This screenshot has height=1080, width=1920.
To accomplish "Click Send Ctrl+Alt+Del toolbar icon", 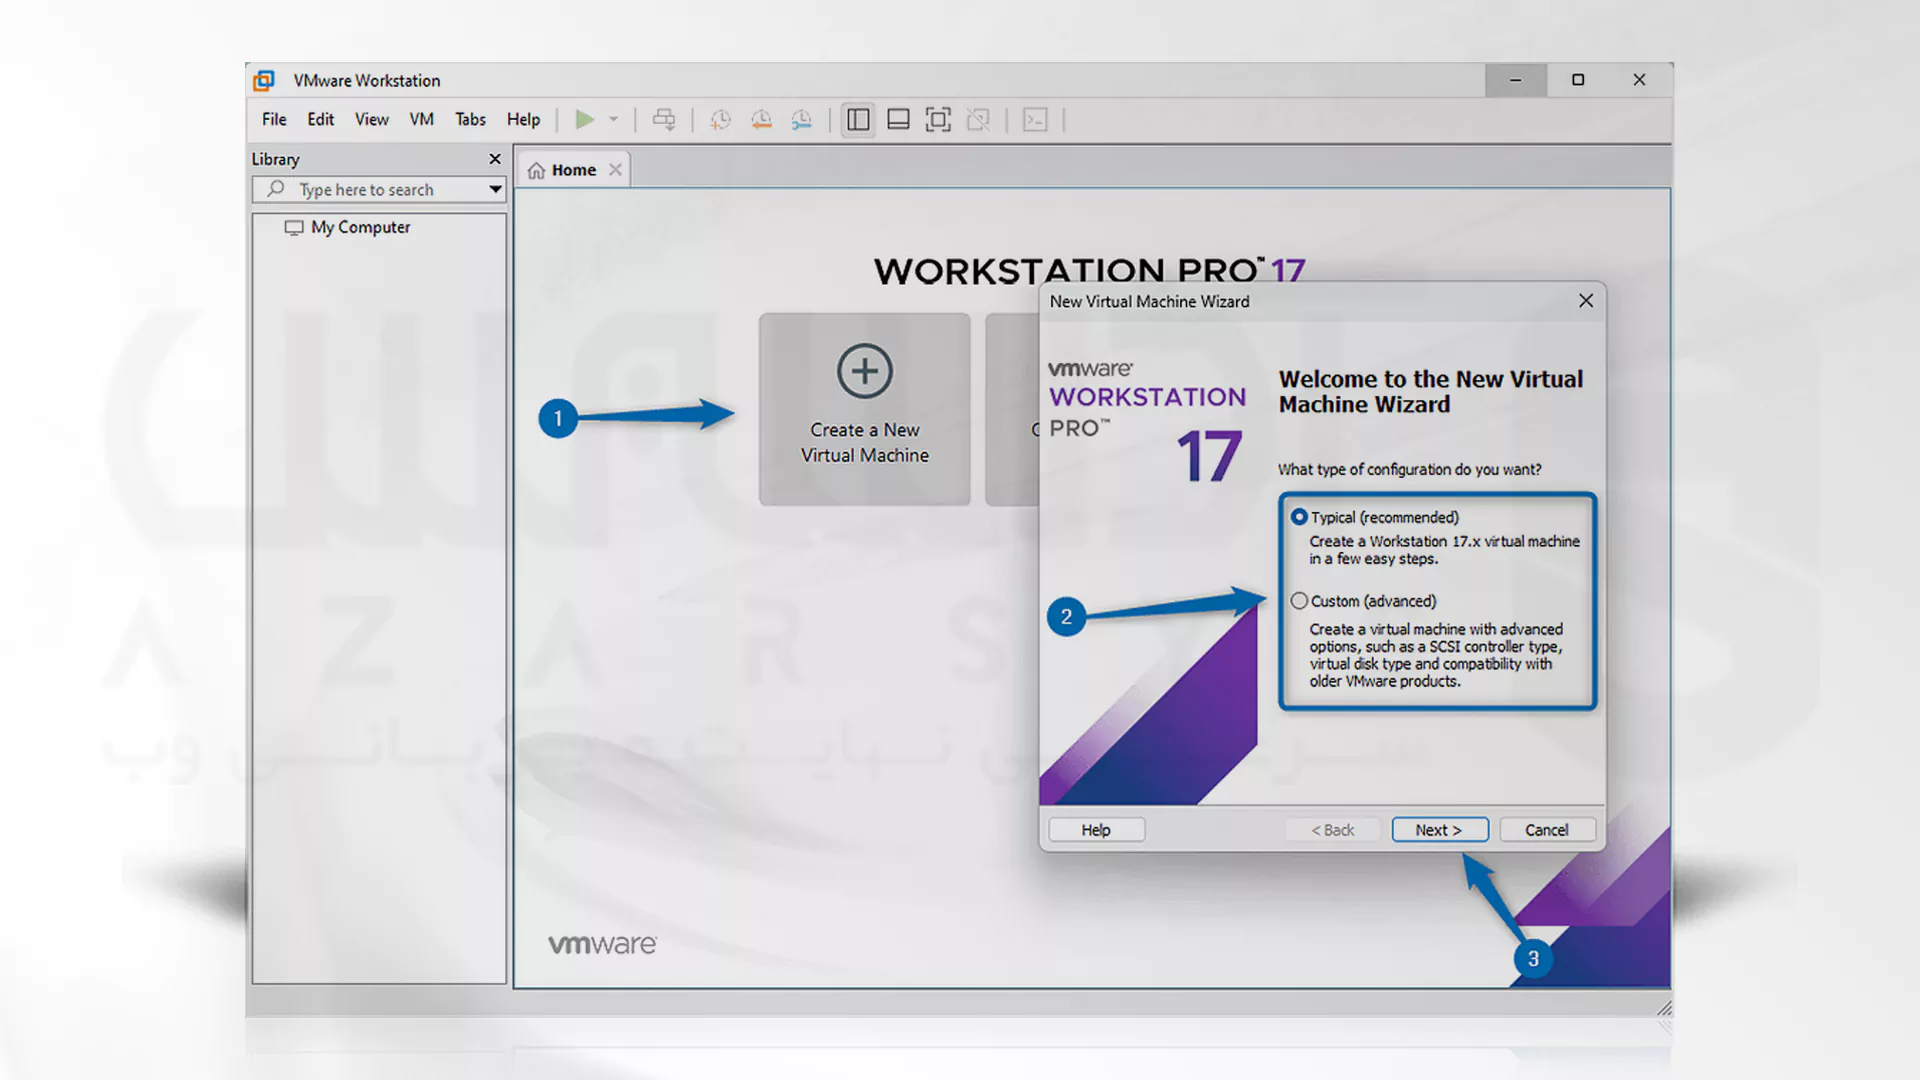I will 664,119.
